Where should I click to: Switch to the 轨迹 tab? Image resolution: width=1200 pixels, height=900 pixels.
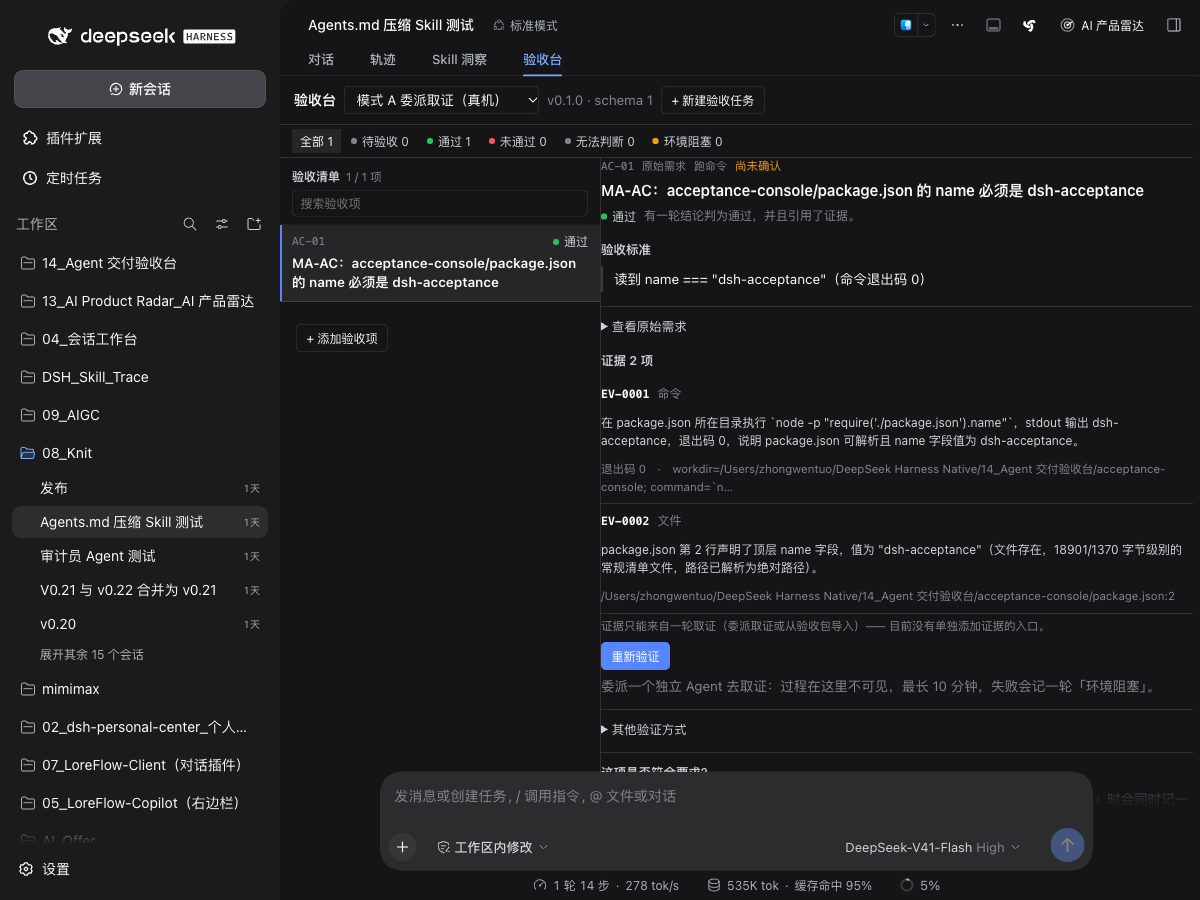[x=383, y=59]
